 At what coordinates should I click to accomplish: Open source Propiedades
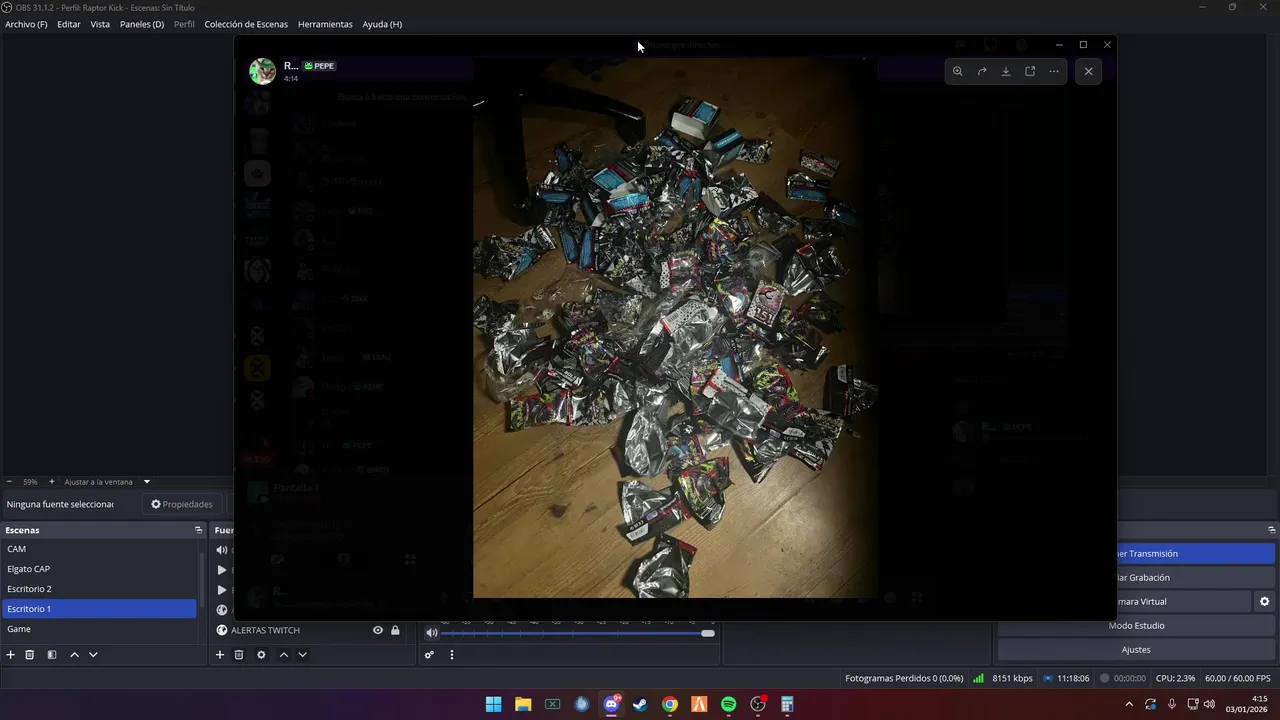[182, 504]
